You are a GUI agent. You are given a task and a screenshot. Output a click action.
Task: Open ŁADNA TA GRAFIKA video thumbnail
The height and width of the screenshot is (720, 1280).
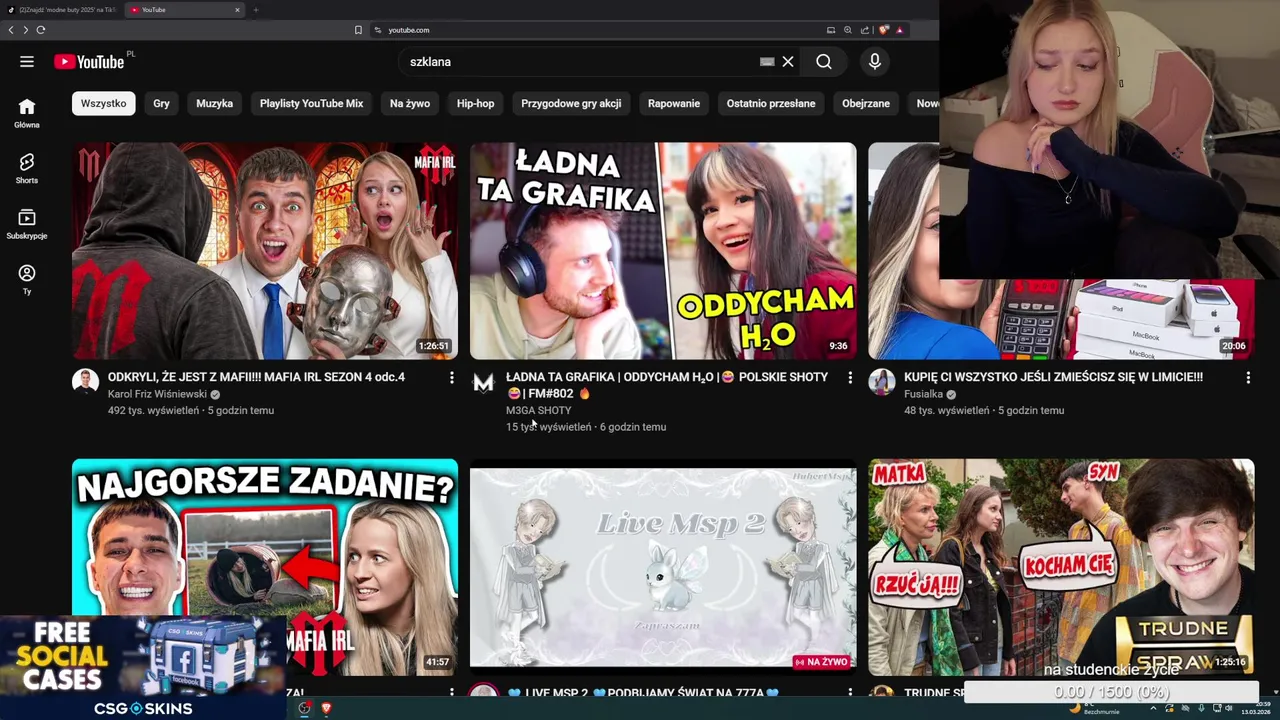[663, 251]
